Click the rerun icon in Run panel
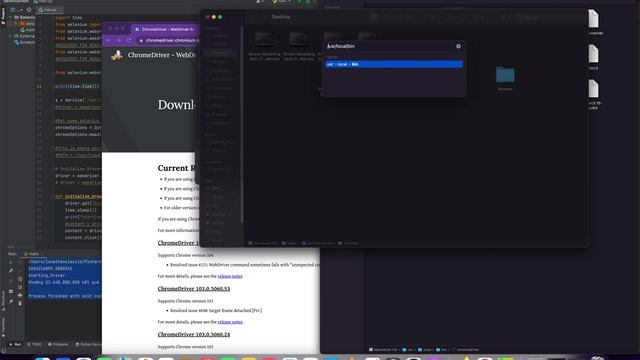 [x=11, y=262]
